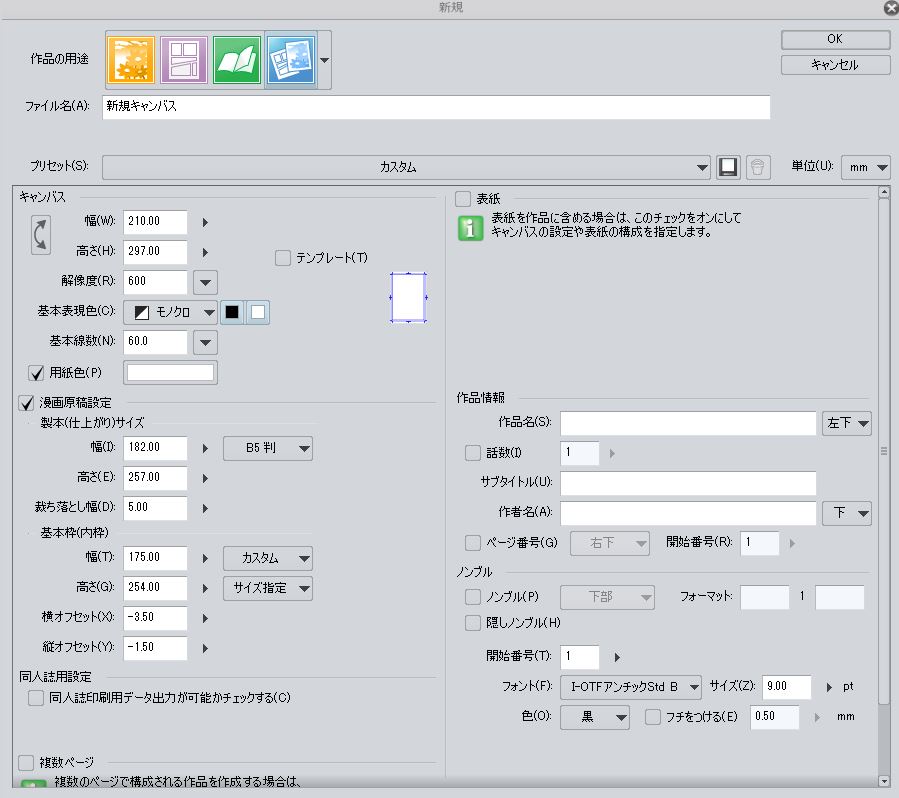Image resolution: width=899 pixels, height=798 pixels.
Task: Select the comic work-purpose icon
Action: coord(184,60)
